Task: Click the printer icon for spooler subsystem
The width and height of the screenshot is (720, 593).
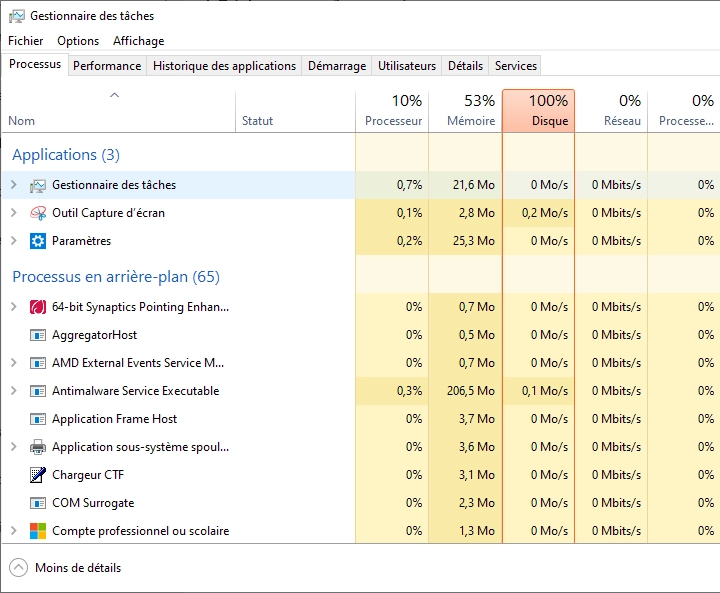Action: click(x=38, y=447)
